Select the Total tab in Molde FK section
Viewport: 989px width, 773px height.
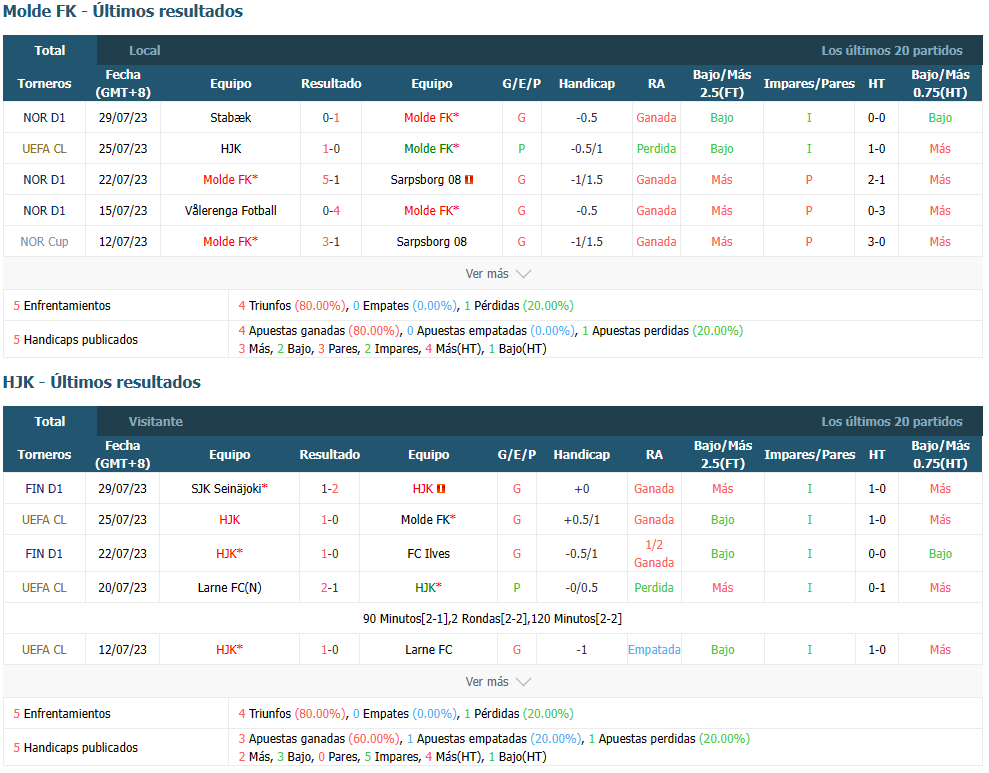(x=50, y=50)
